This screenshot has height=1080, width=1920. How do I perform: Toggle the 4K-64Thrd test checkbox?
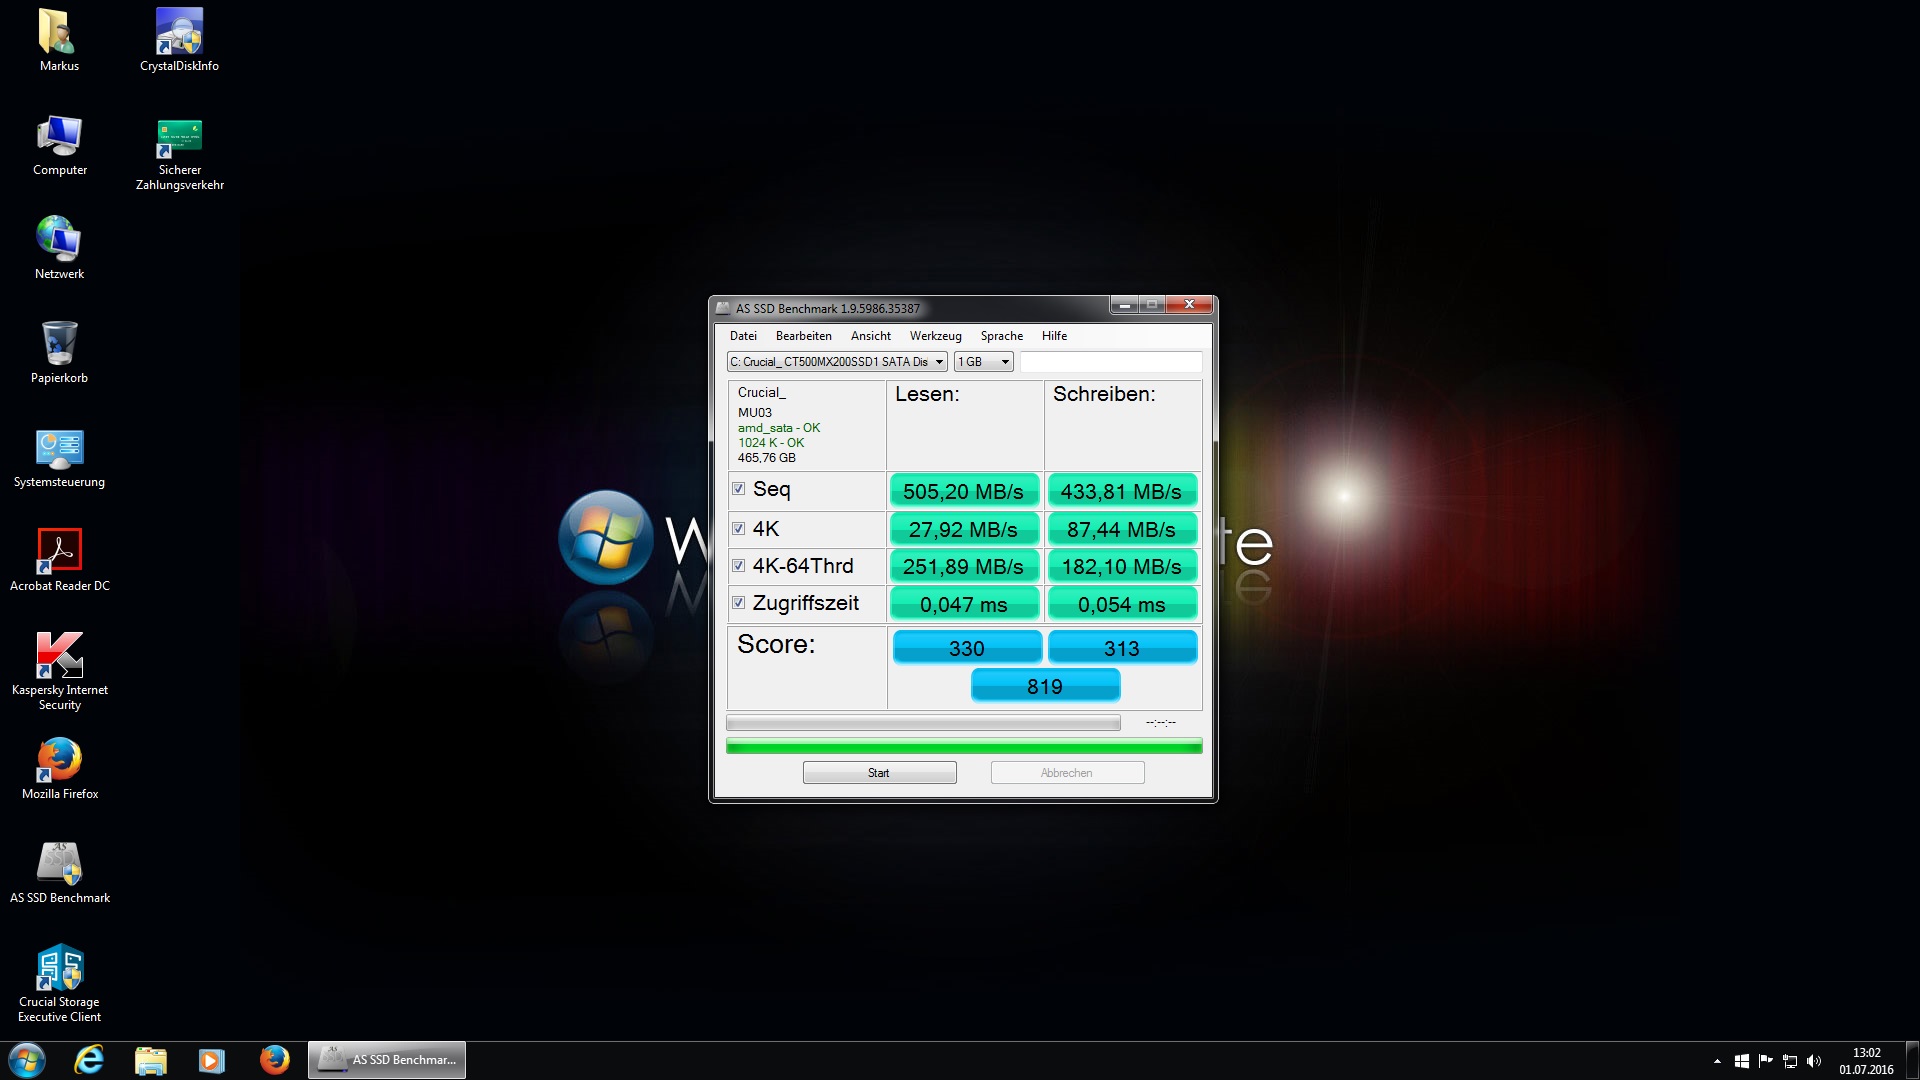click(739, 566)
